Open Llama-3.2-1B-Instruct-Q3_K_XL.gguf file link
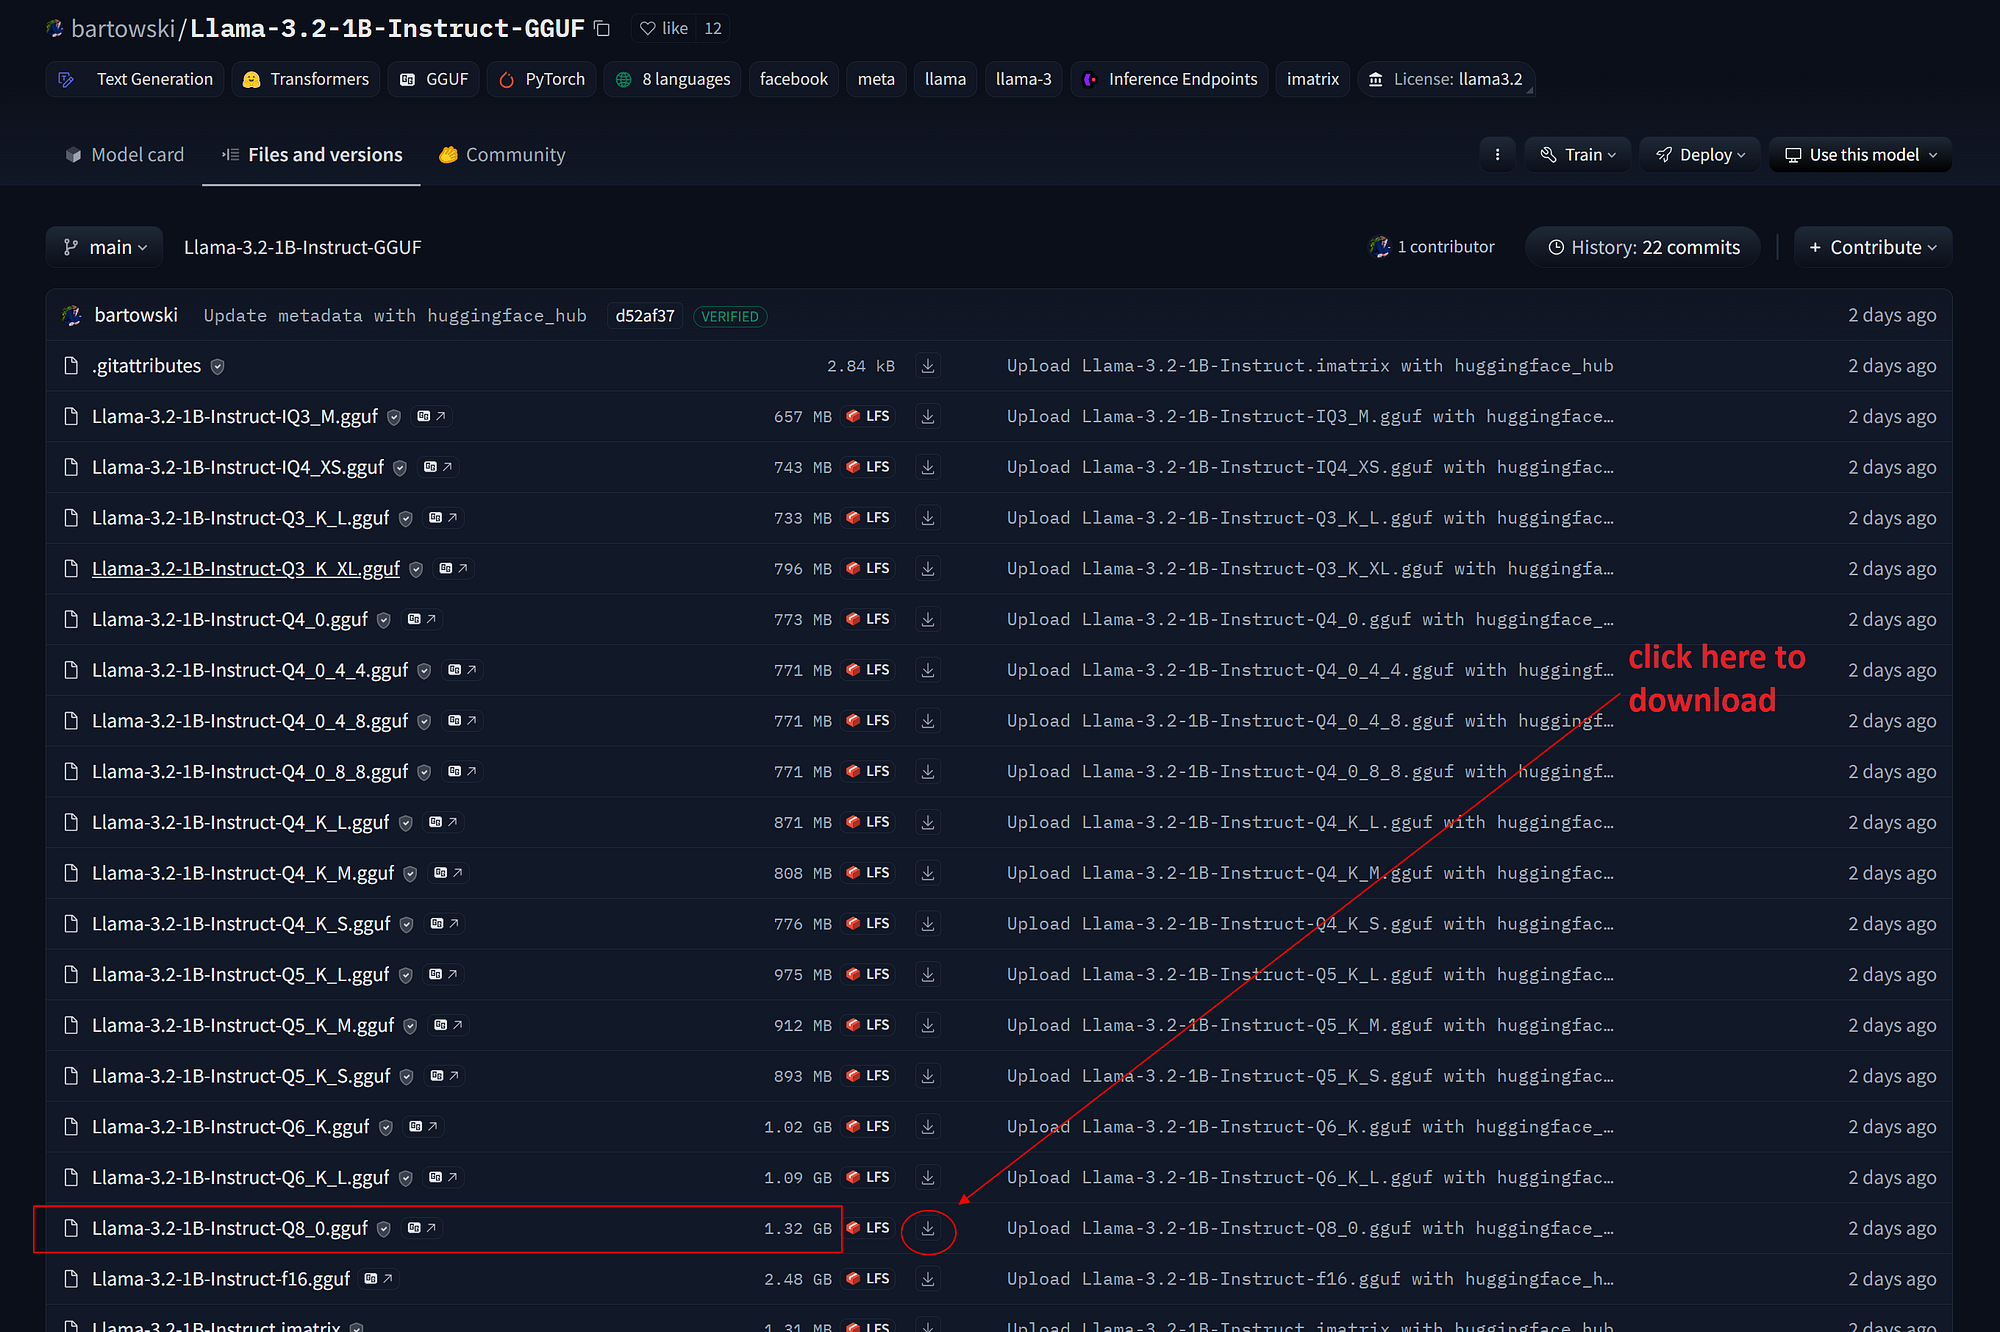Image resolution: width=2000 pixels, height=1332 pixels. [x=245, y=569]
